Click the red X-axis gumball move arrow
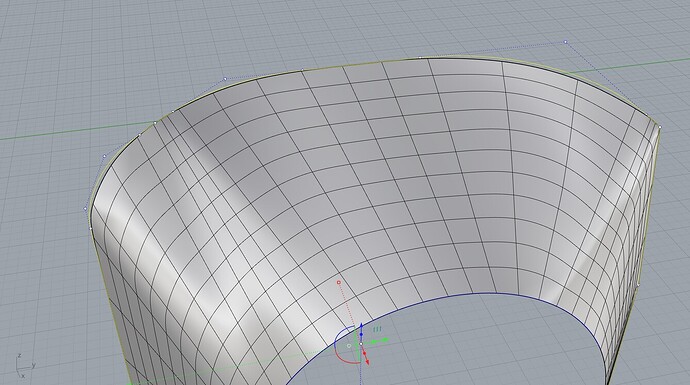This screenshot has height=385, width=690. (367, 361)
